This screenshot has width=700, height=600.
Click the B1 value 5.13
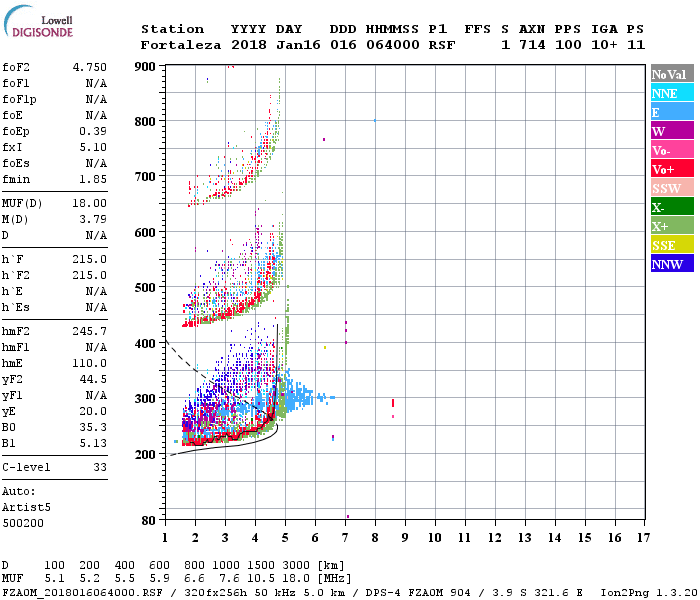coord(93,443)
